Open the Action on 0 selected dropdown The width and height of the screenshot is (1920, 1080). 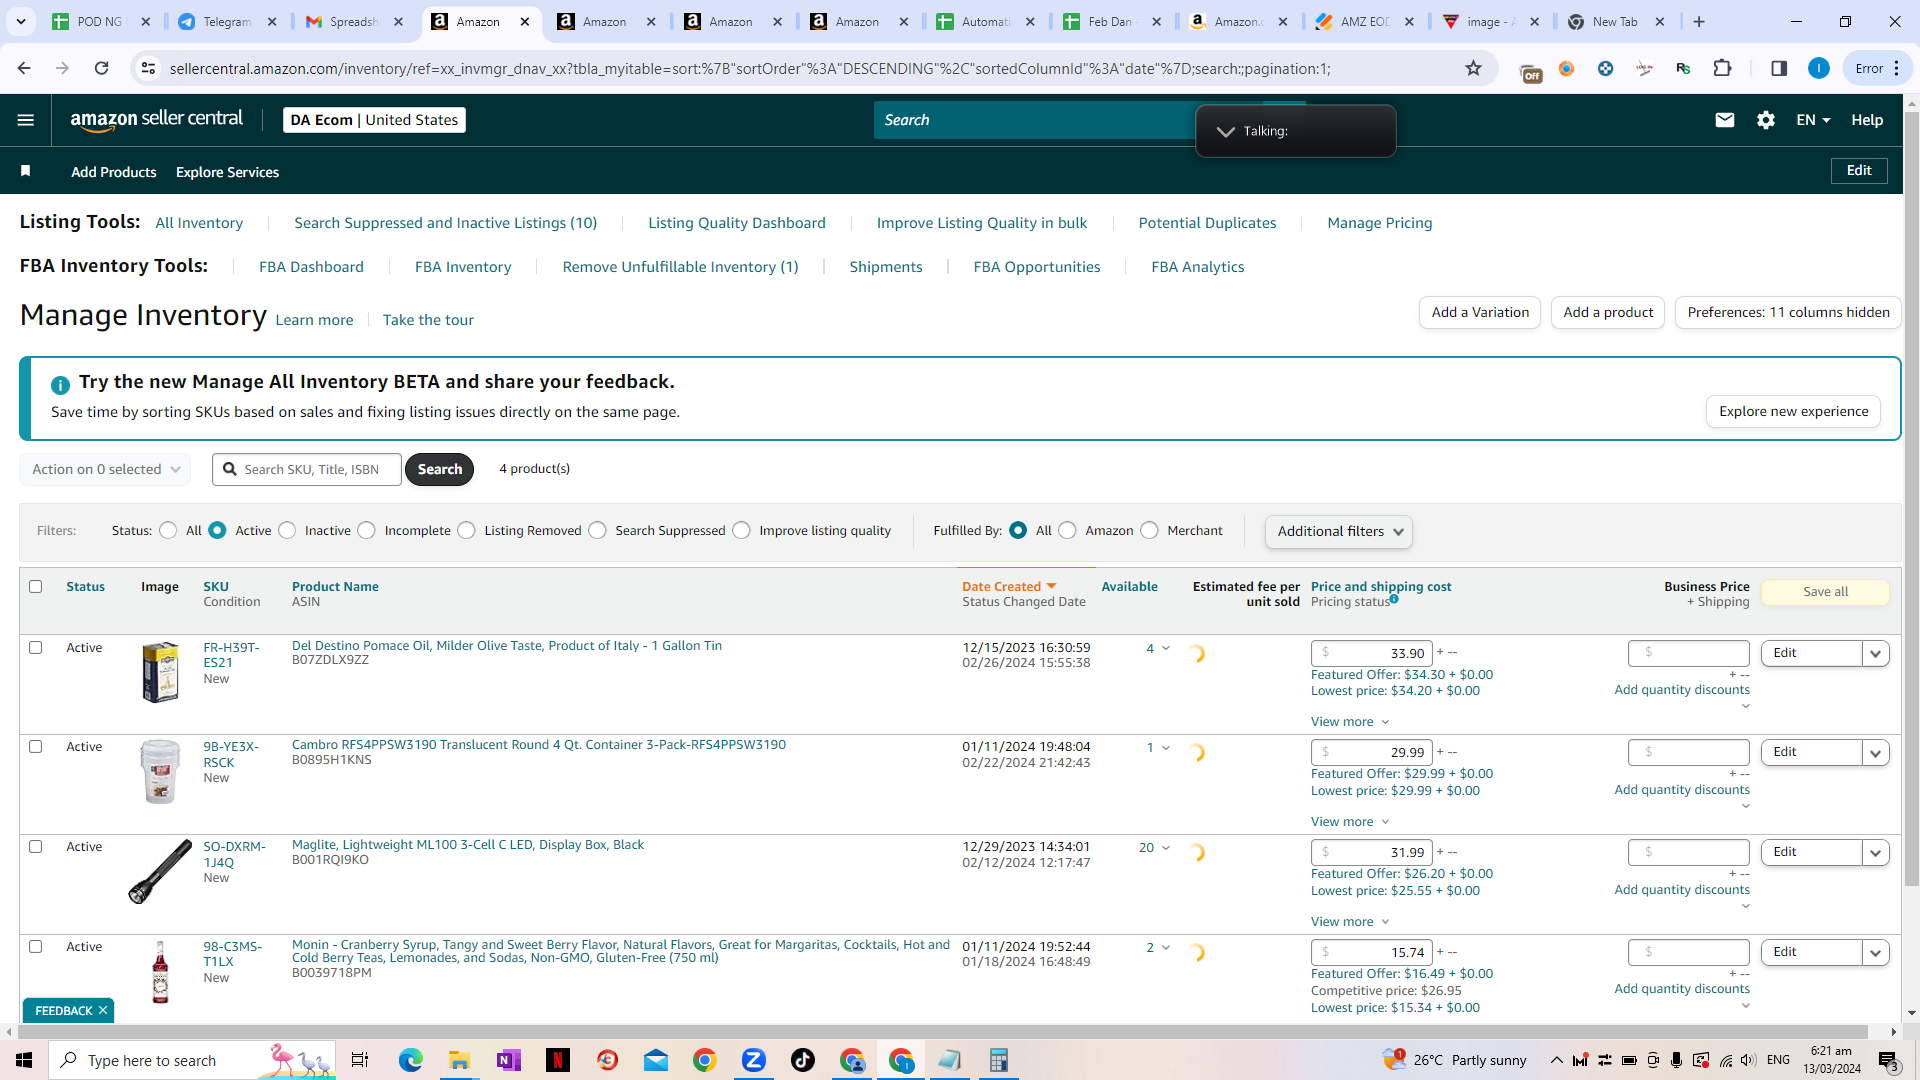(x=105, y=469)
